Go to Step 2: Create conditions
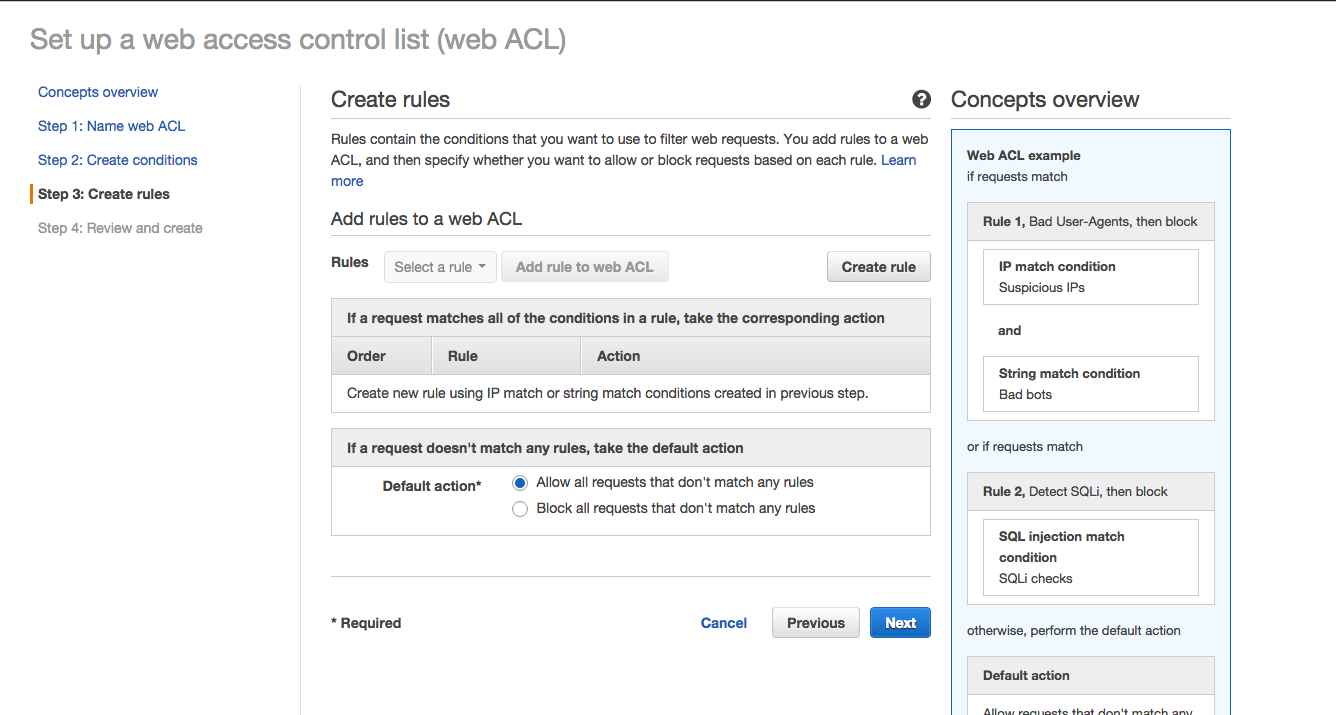The height and width of the screenshot is (715, 1336). pyautogui.click(x=118, y=160)
